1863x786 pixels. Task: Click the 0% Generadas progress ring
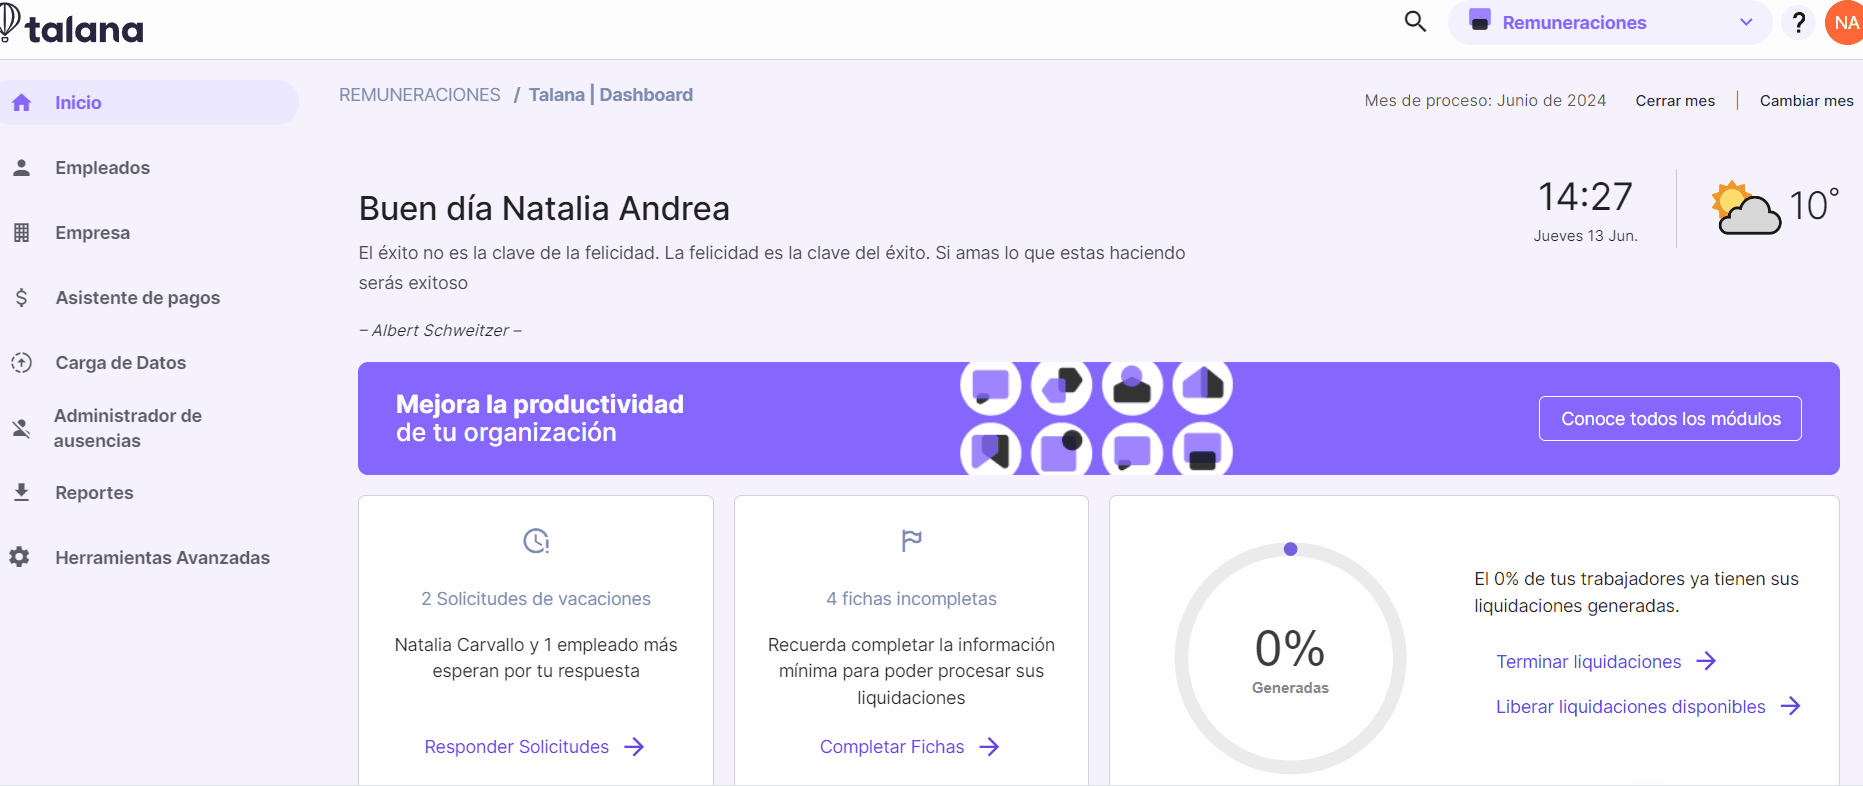point(1290,658)
